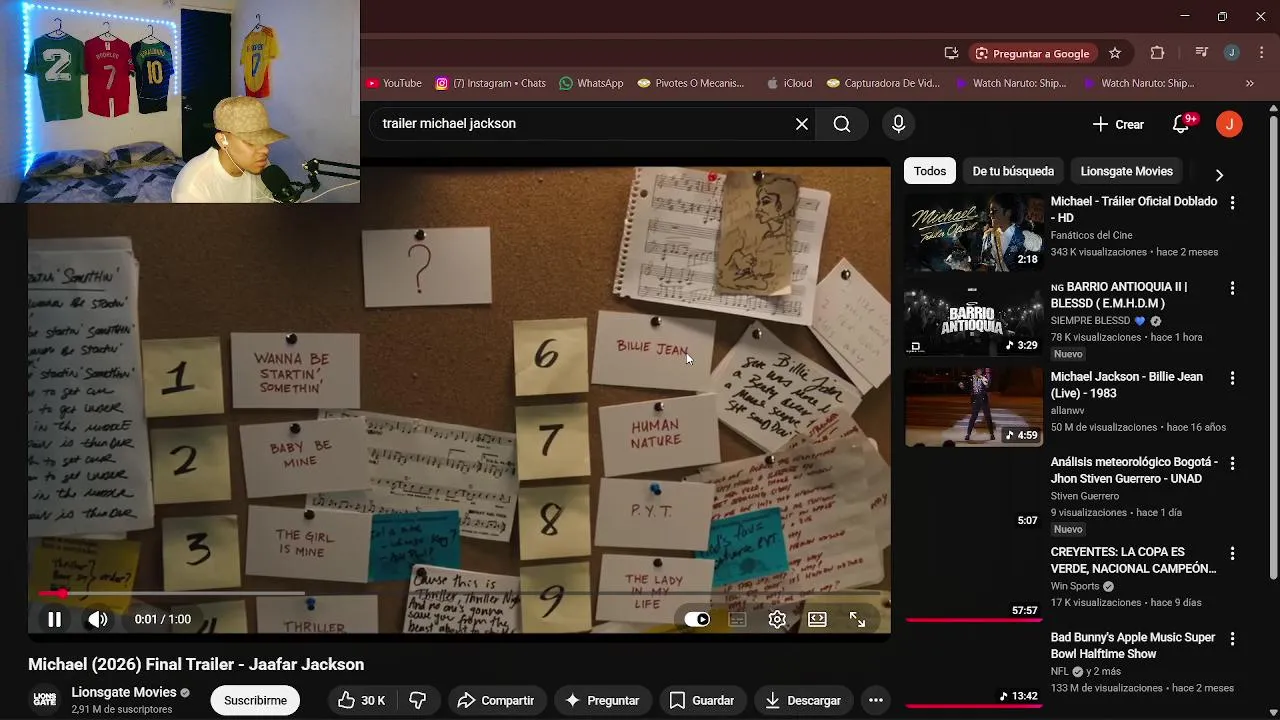
Task: Open 'Capturadora De Vid...' bookmark
Action: [883, 83]
